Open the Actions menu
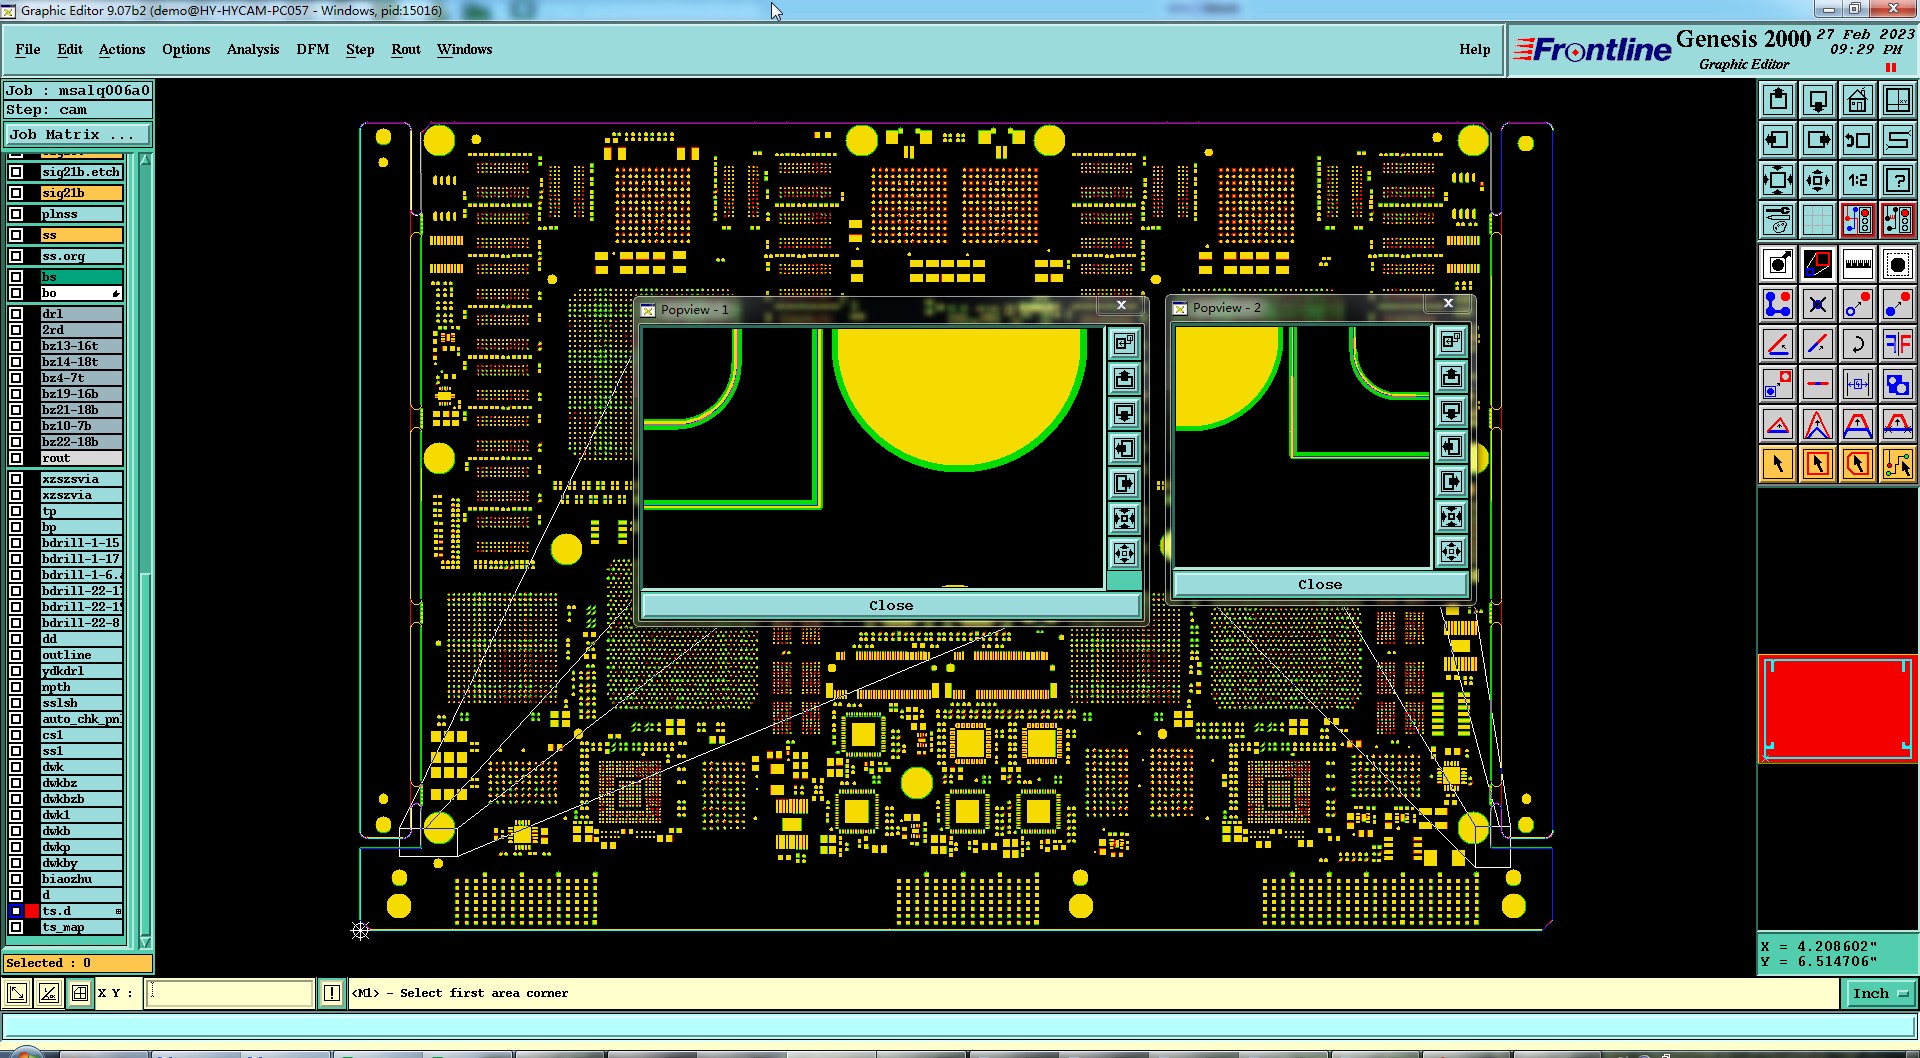The height and width of the screenshot is (1058, 1920). point(122,49)
